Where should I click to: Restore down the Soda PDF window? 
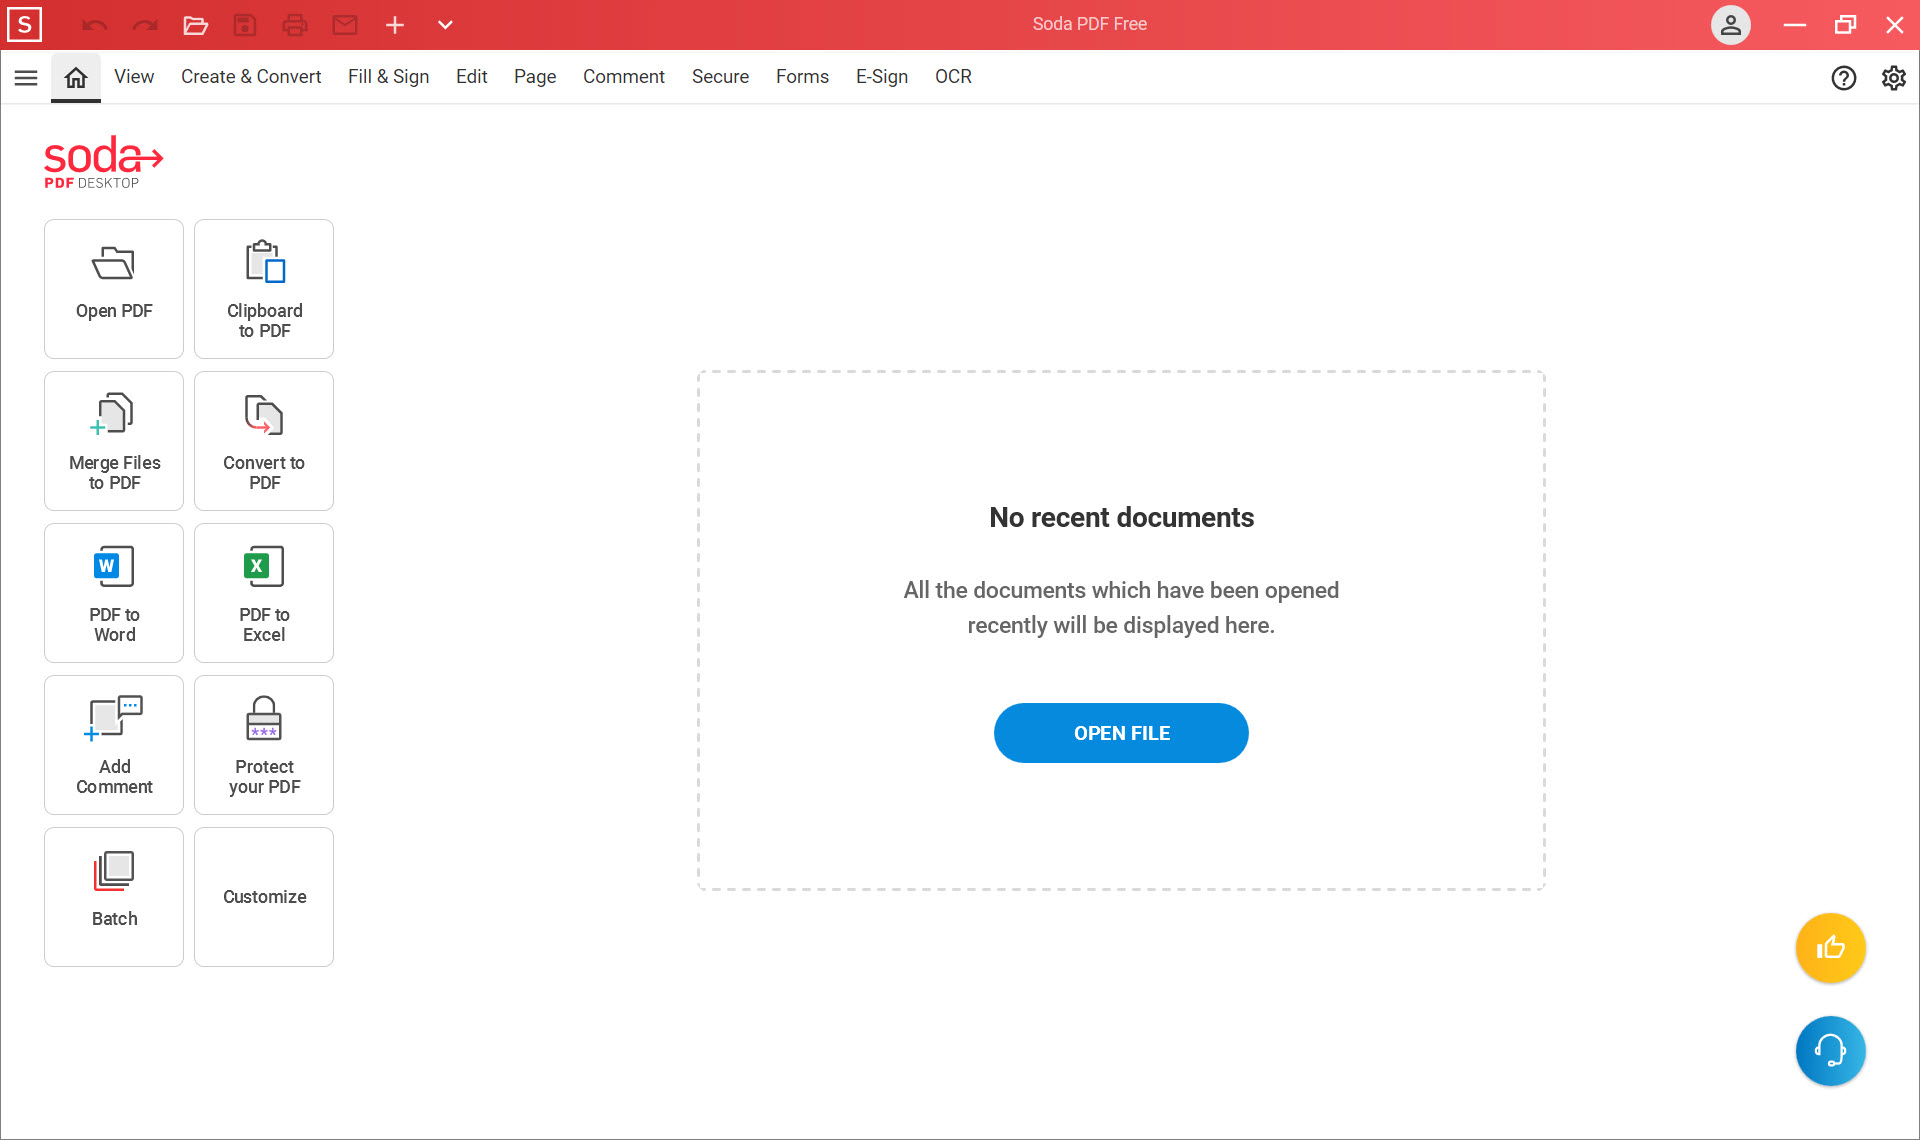coord(1845,25)
